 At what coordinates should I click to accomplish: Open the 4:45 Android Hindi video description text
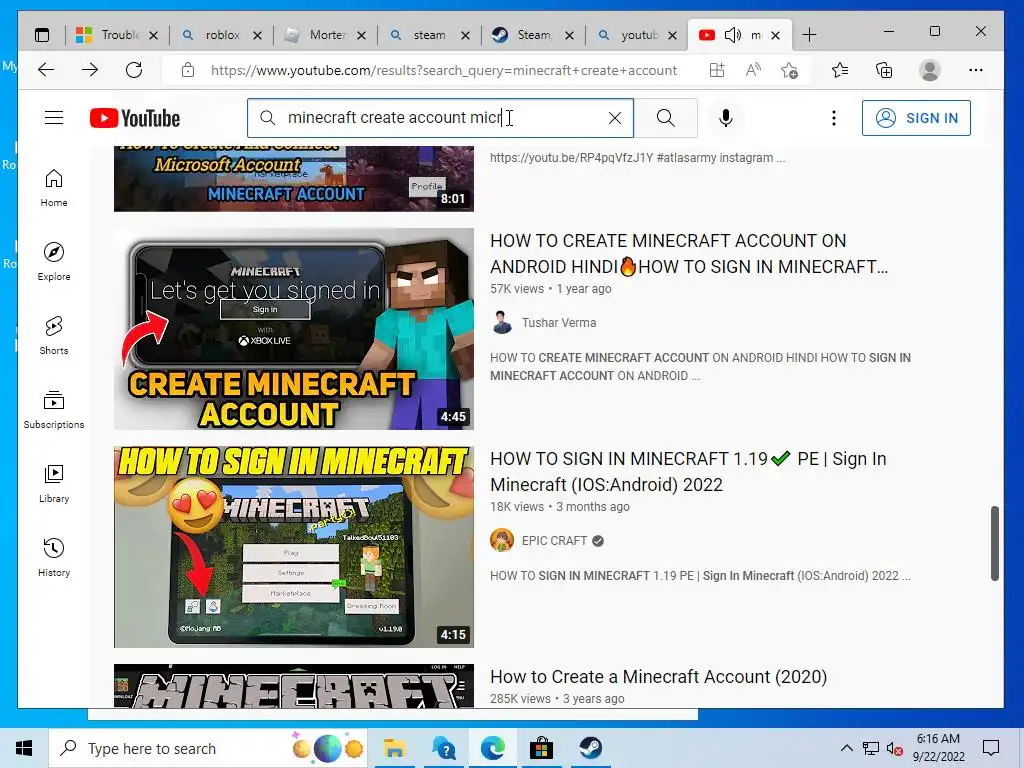(x=700, y=366)
